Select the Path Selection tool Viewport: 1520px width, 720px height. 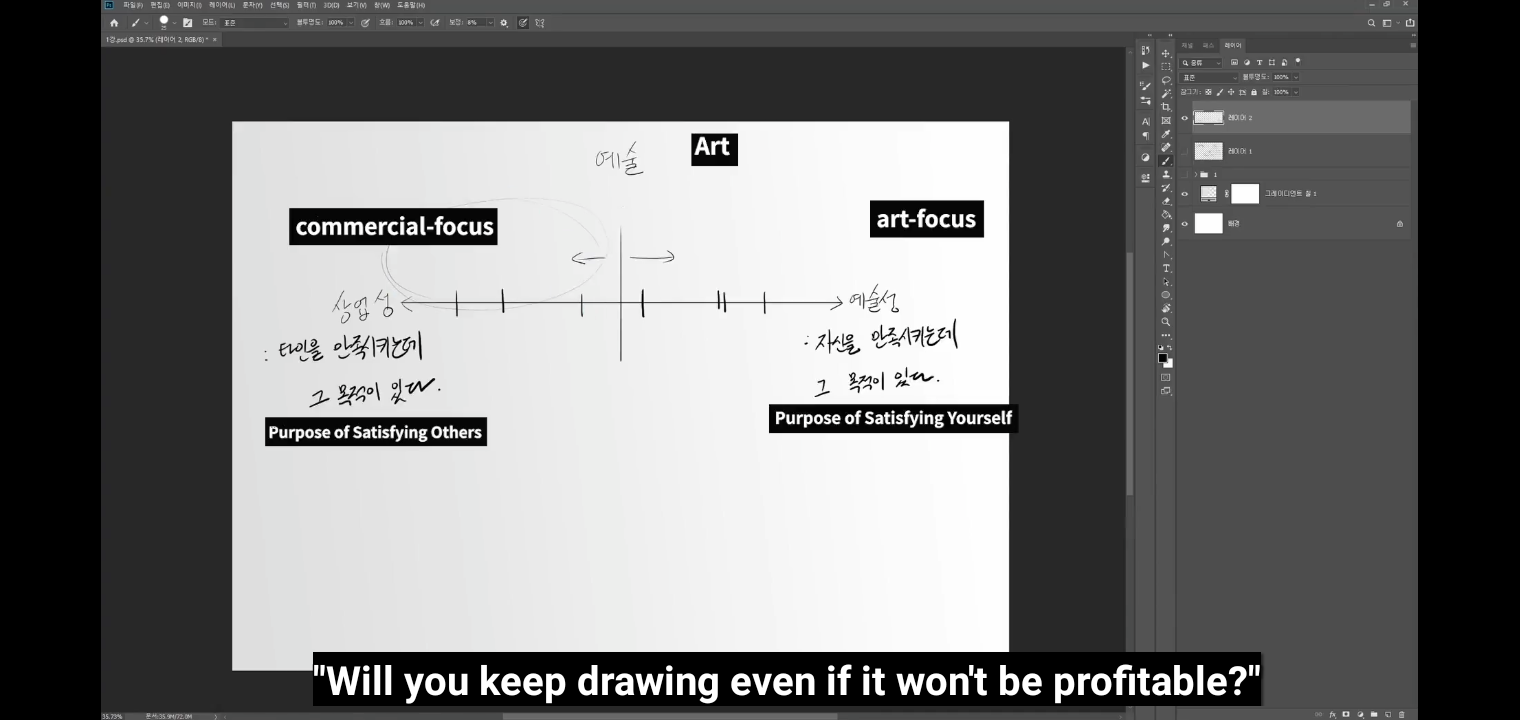(1166, 282)
